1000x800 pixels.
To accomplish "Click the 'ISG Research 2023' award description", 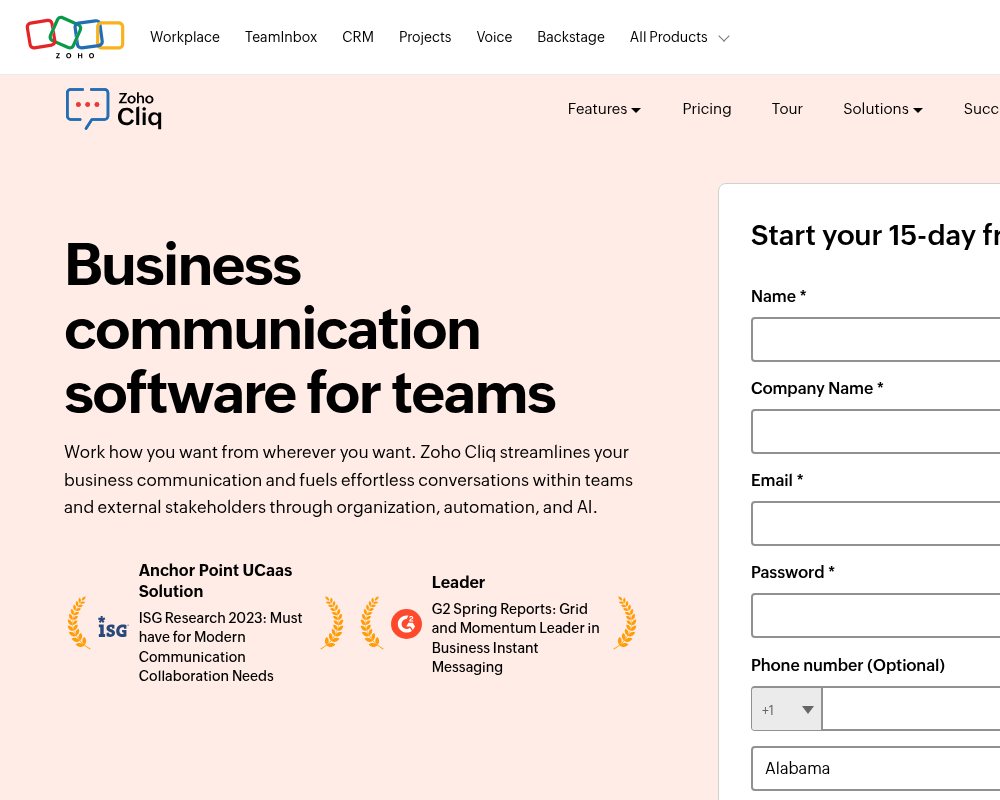I will pyautogui.click(x=221, y=647).
